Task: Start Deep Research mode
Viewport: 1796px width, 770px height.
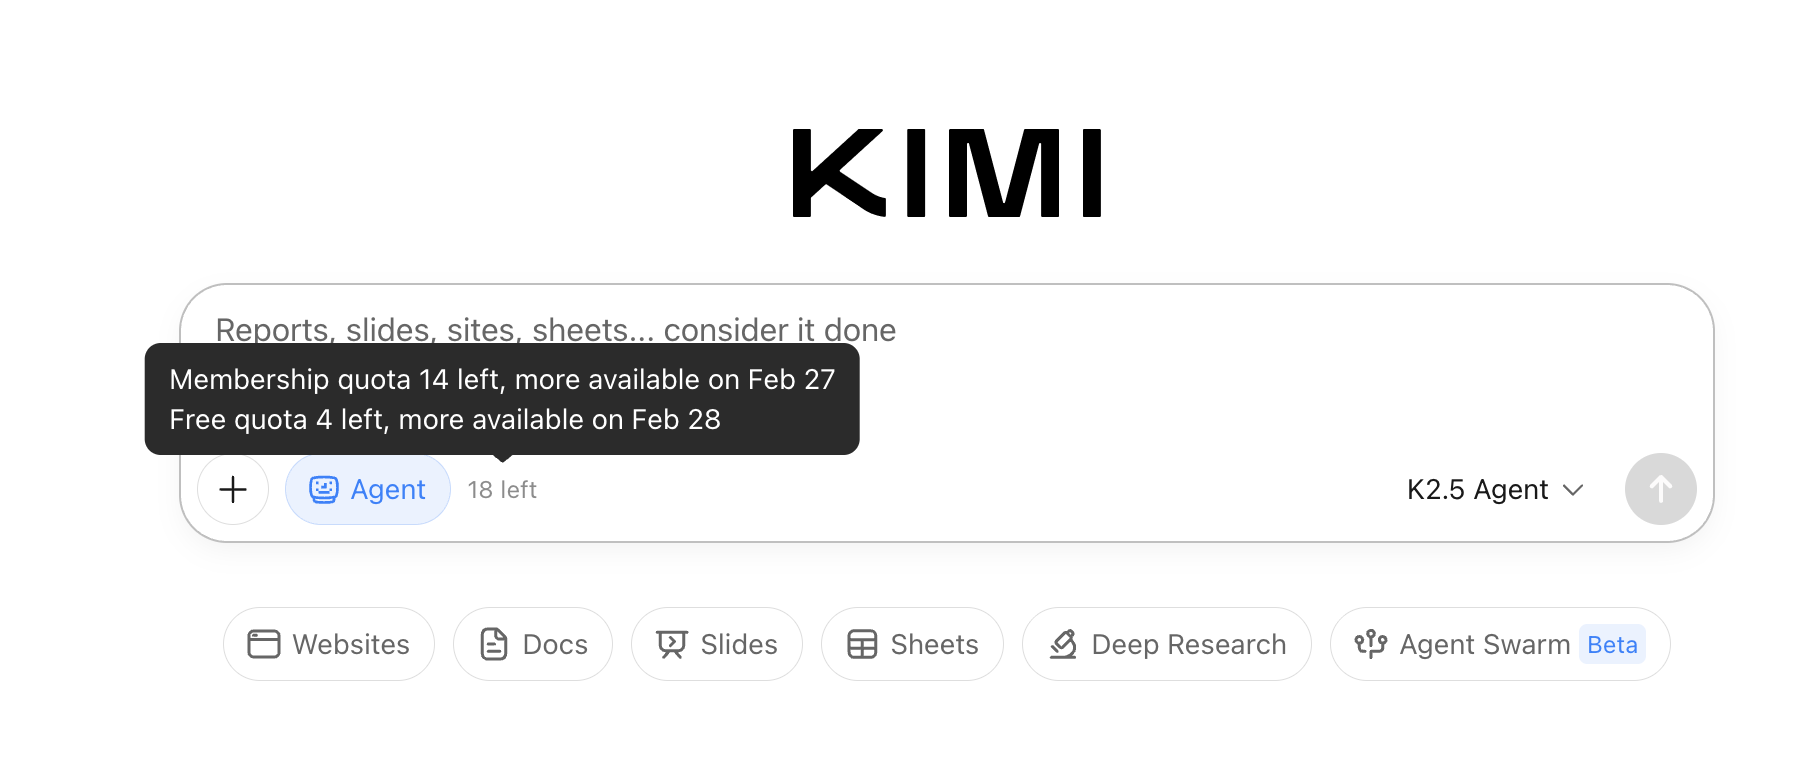Action: click(x=1167, y=644)
